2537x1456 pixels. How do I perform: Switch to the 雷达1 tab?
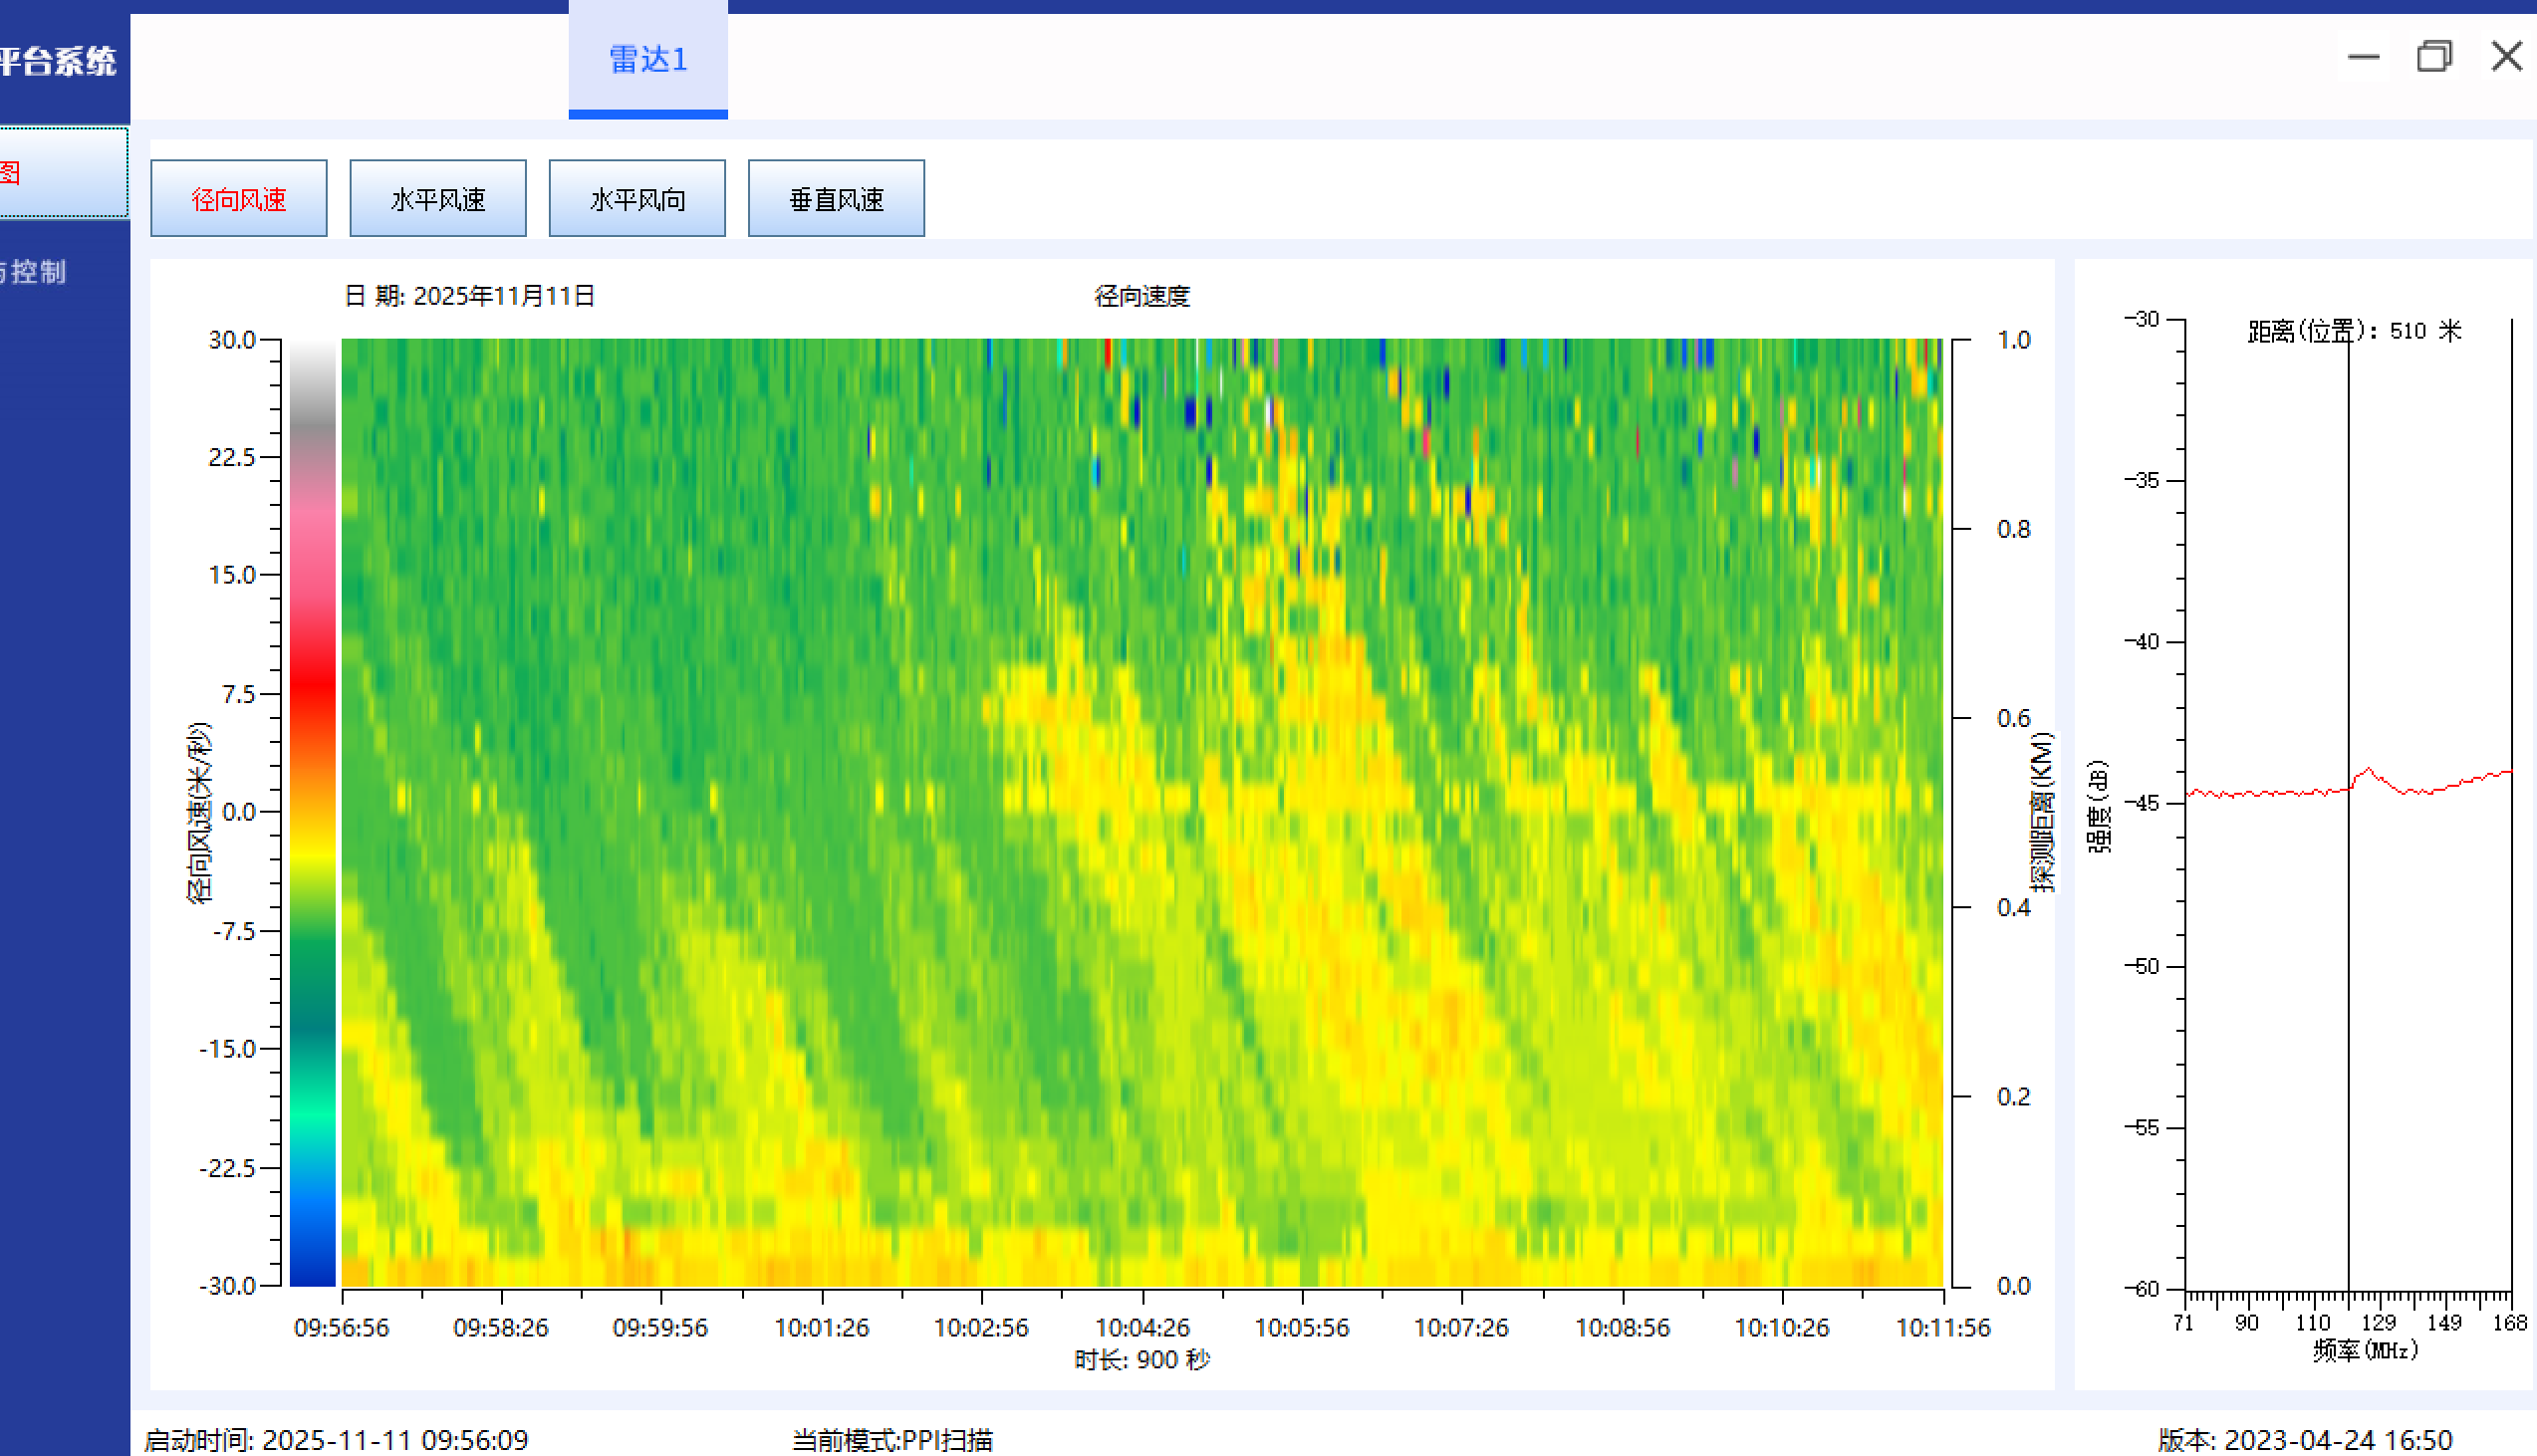[648, 60]
